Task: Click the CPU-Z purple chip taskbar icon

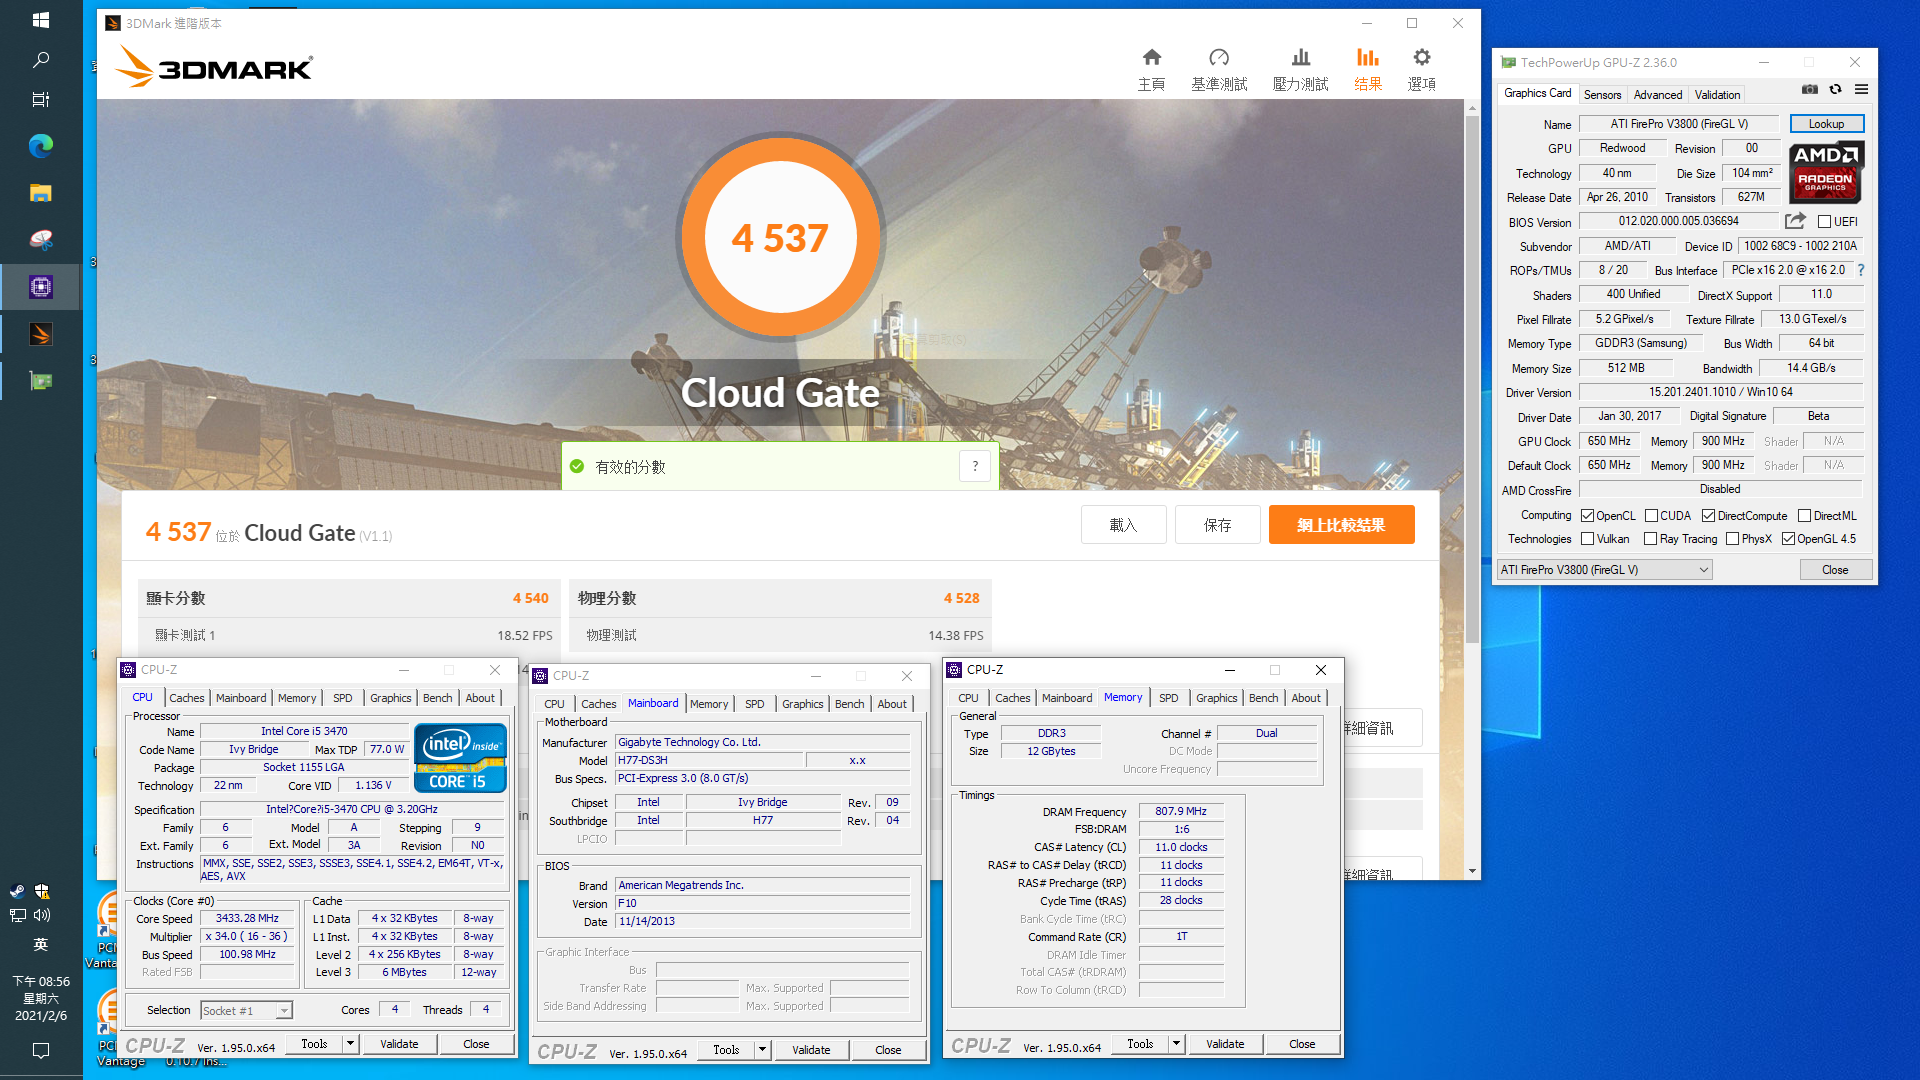Action: (x=41, y=287)
